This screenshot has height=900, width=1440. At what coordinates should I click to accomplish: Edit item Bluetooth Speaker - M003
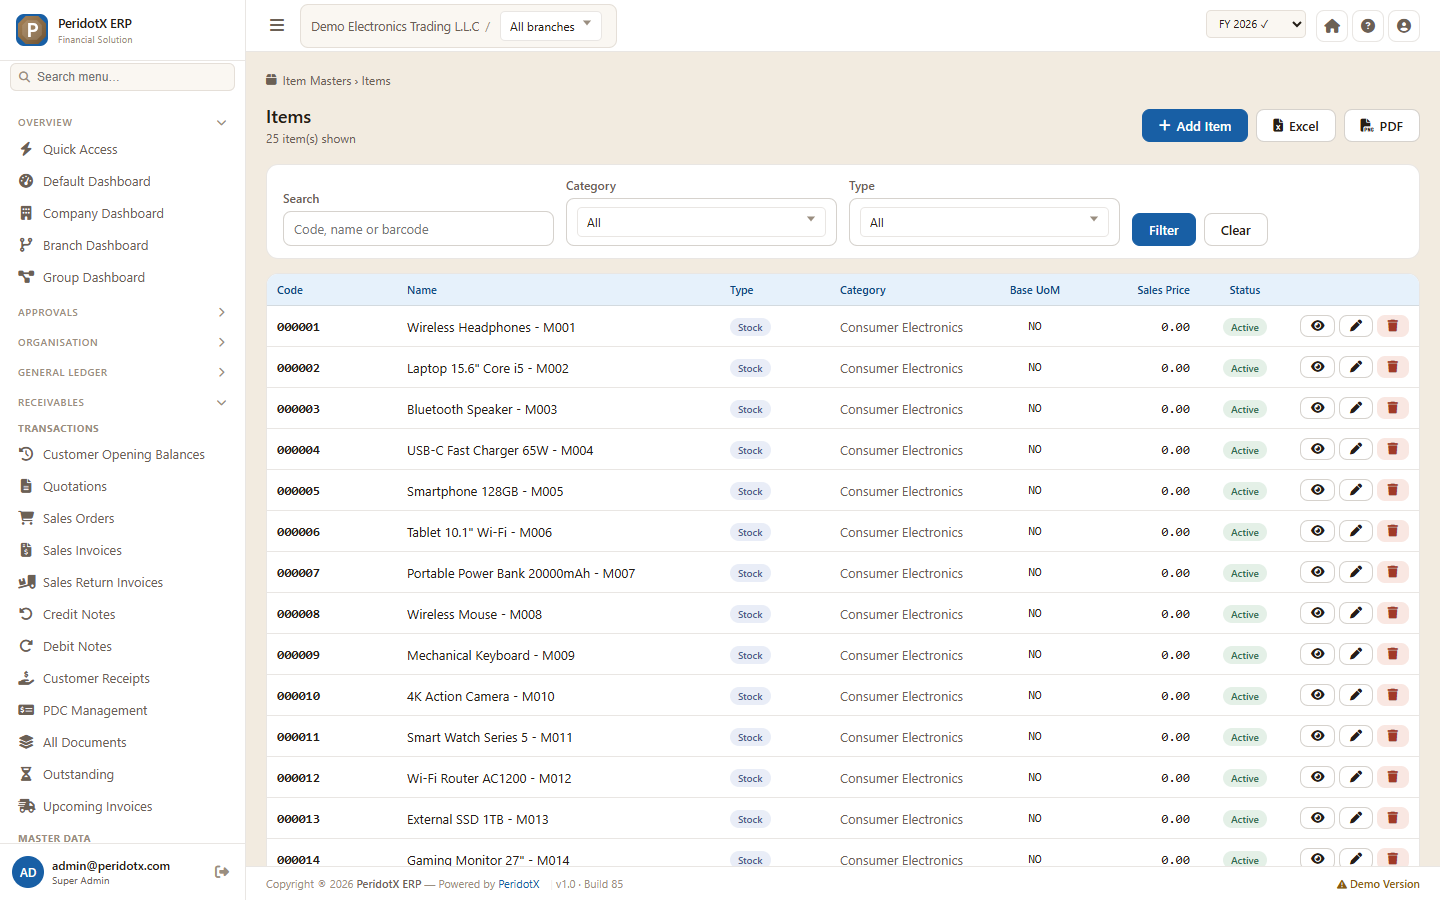point(1355,408)
